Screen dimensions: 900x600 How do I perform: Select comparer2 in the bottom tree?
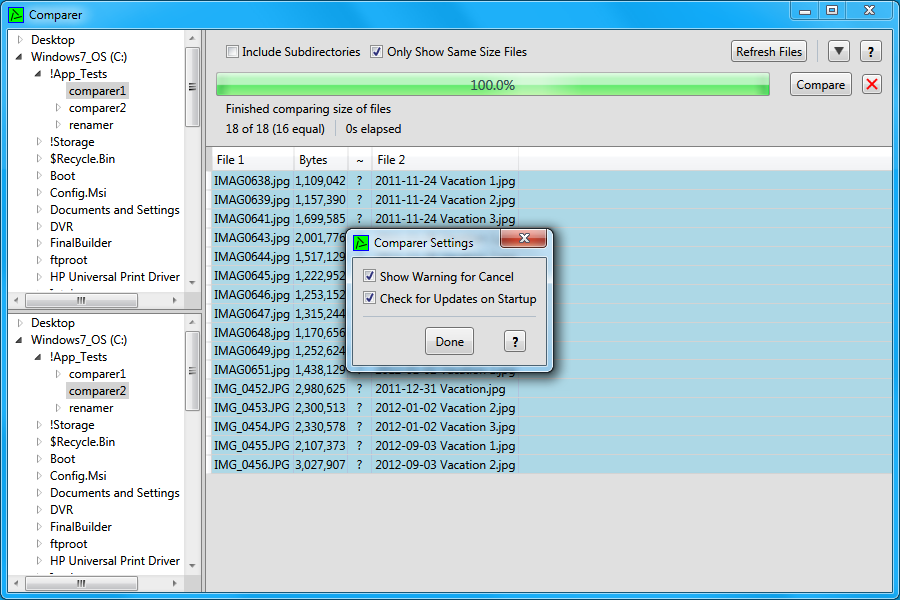click(96, 390)
